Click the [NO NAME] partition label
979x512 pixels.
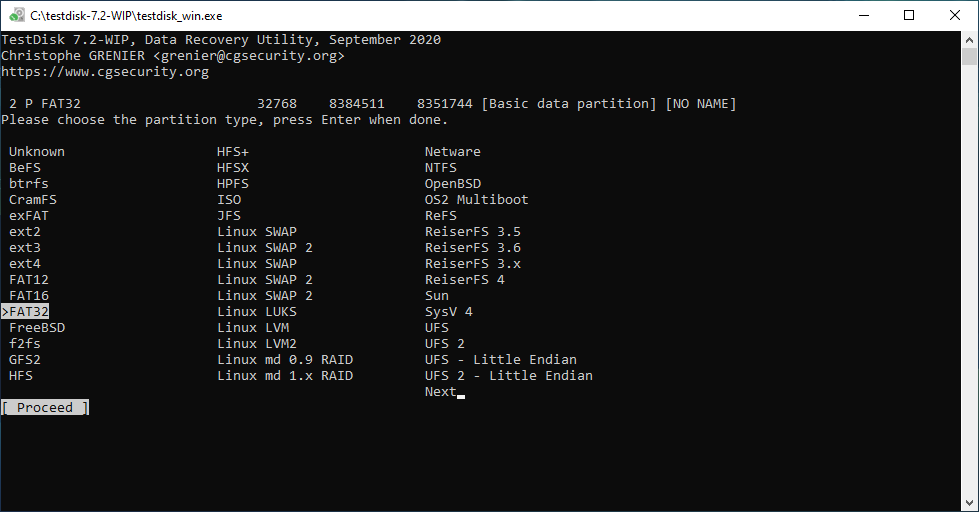click(701, 104)
